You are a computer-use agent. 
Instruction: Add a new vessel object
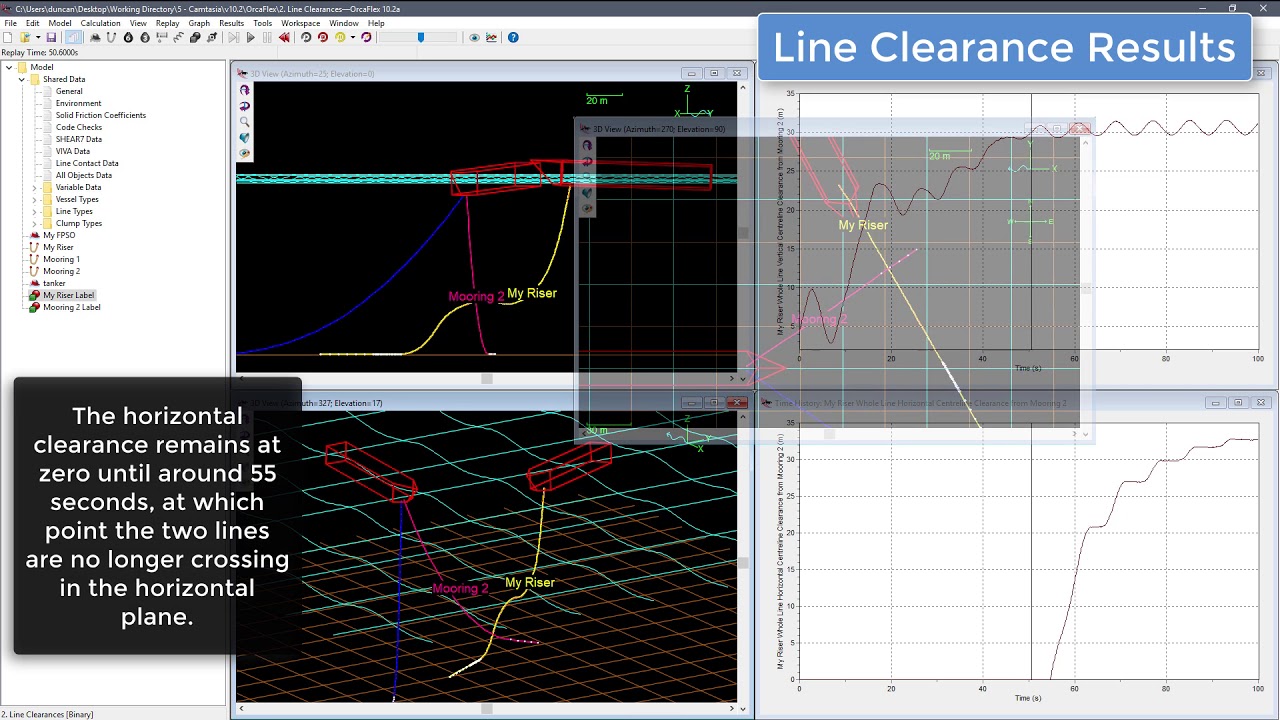pos(95,37)
